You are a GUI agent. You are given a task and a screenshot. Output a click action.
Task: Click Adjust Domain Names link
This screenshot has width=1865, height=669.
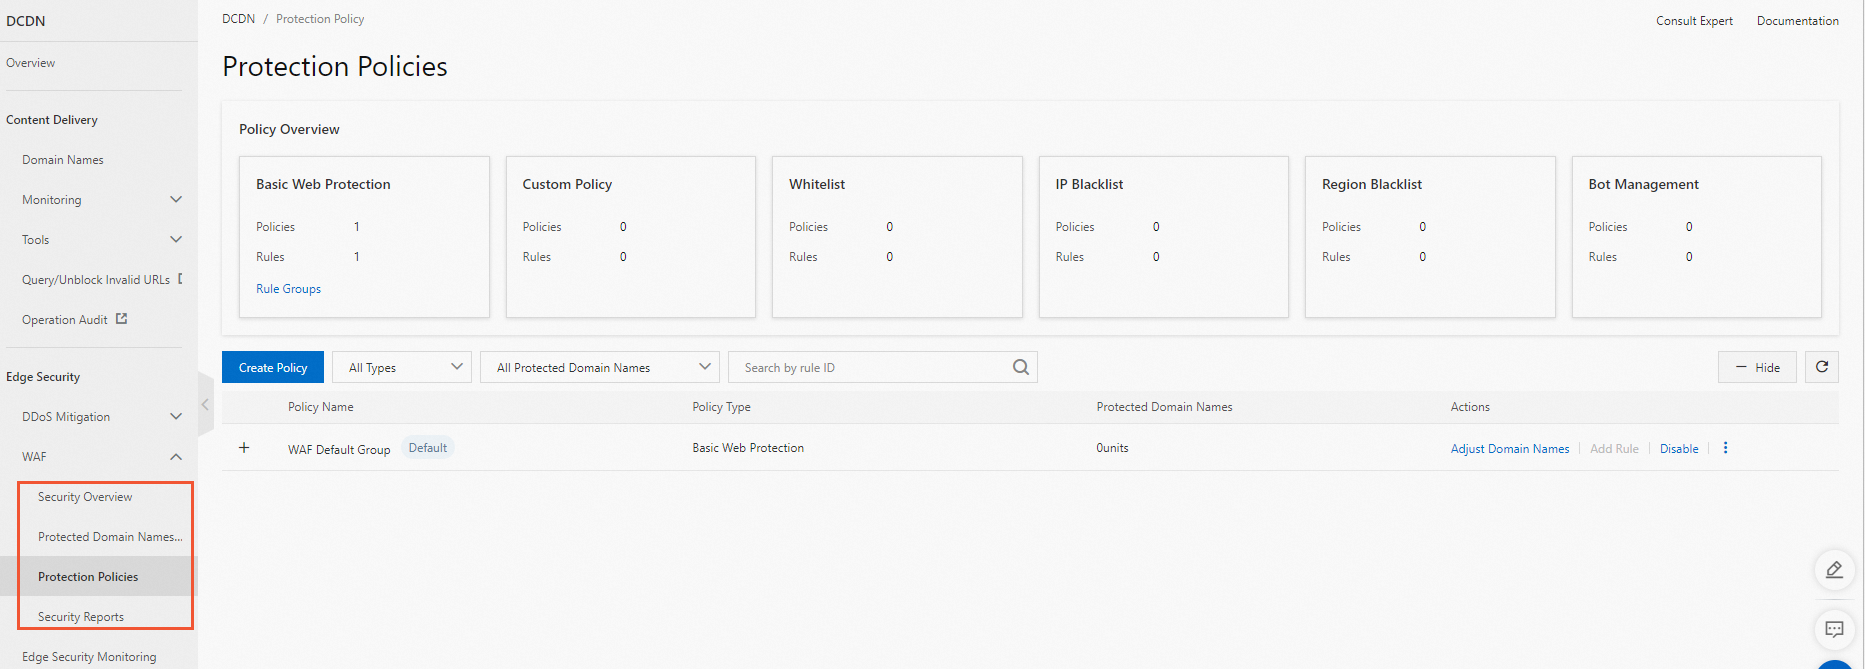tap(1510, 449)
